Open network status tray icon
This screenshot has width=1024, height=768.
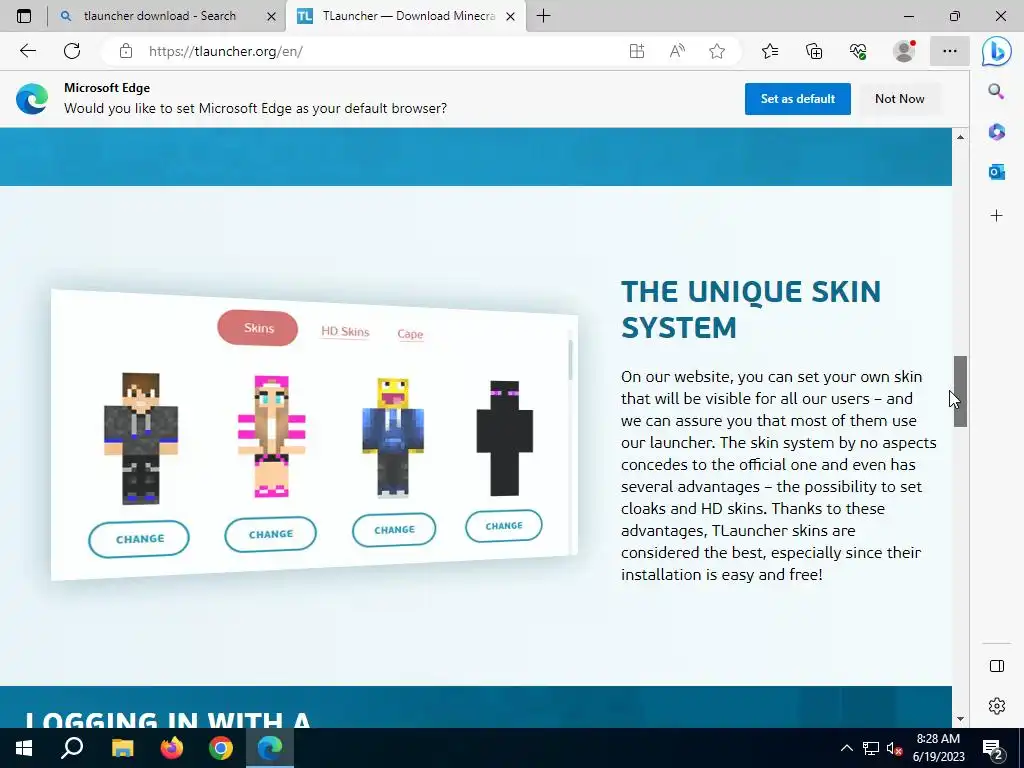point(871,748)
